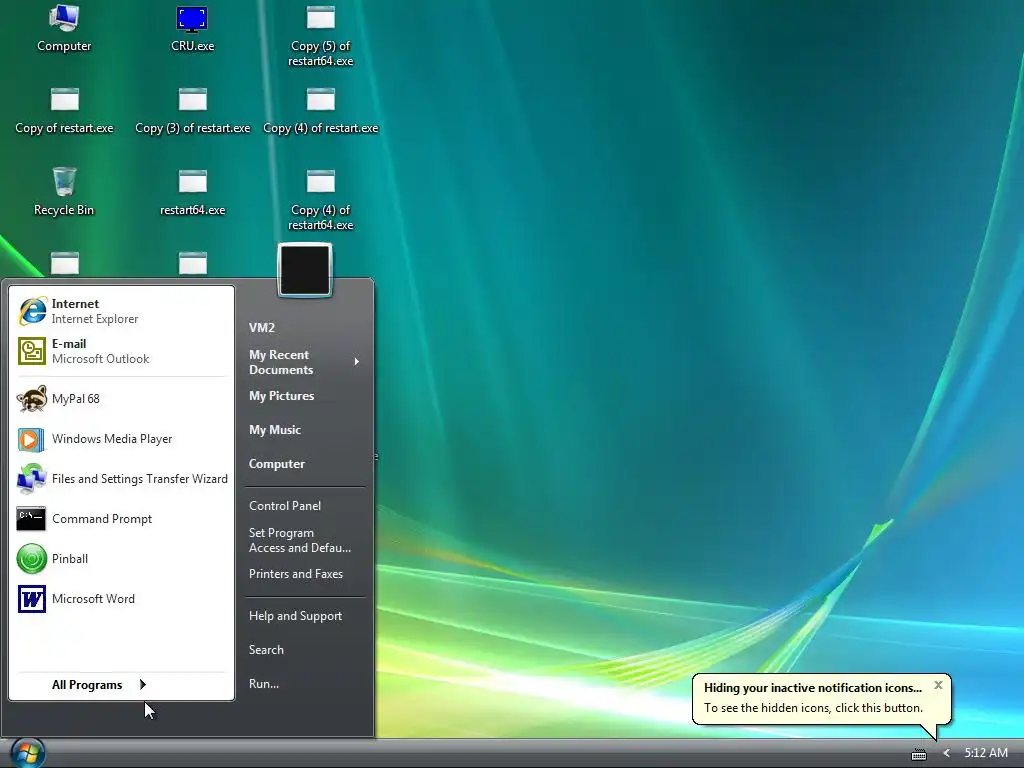The width and height of the screenshot is (1024, 768).
Task: Click the 5:12 AM taskbar clock
Action: (x=986, y=753)
